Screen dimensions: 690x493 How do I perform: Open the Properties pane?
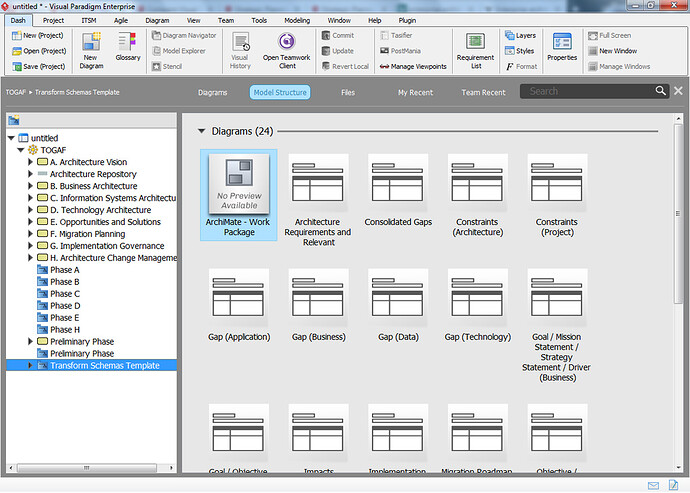[562, 46]
